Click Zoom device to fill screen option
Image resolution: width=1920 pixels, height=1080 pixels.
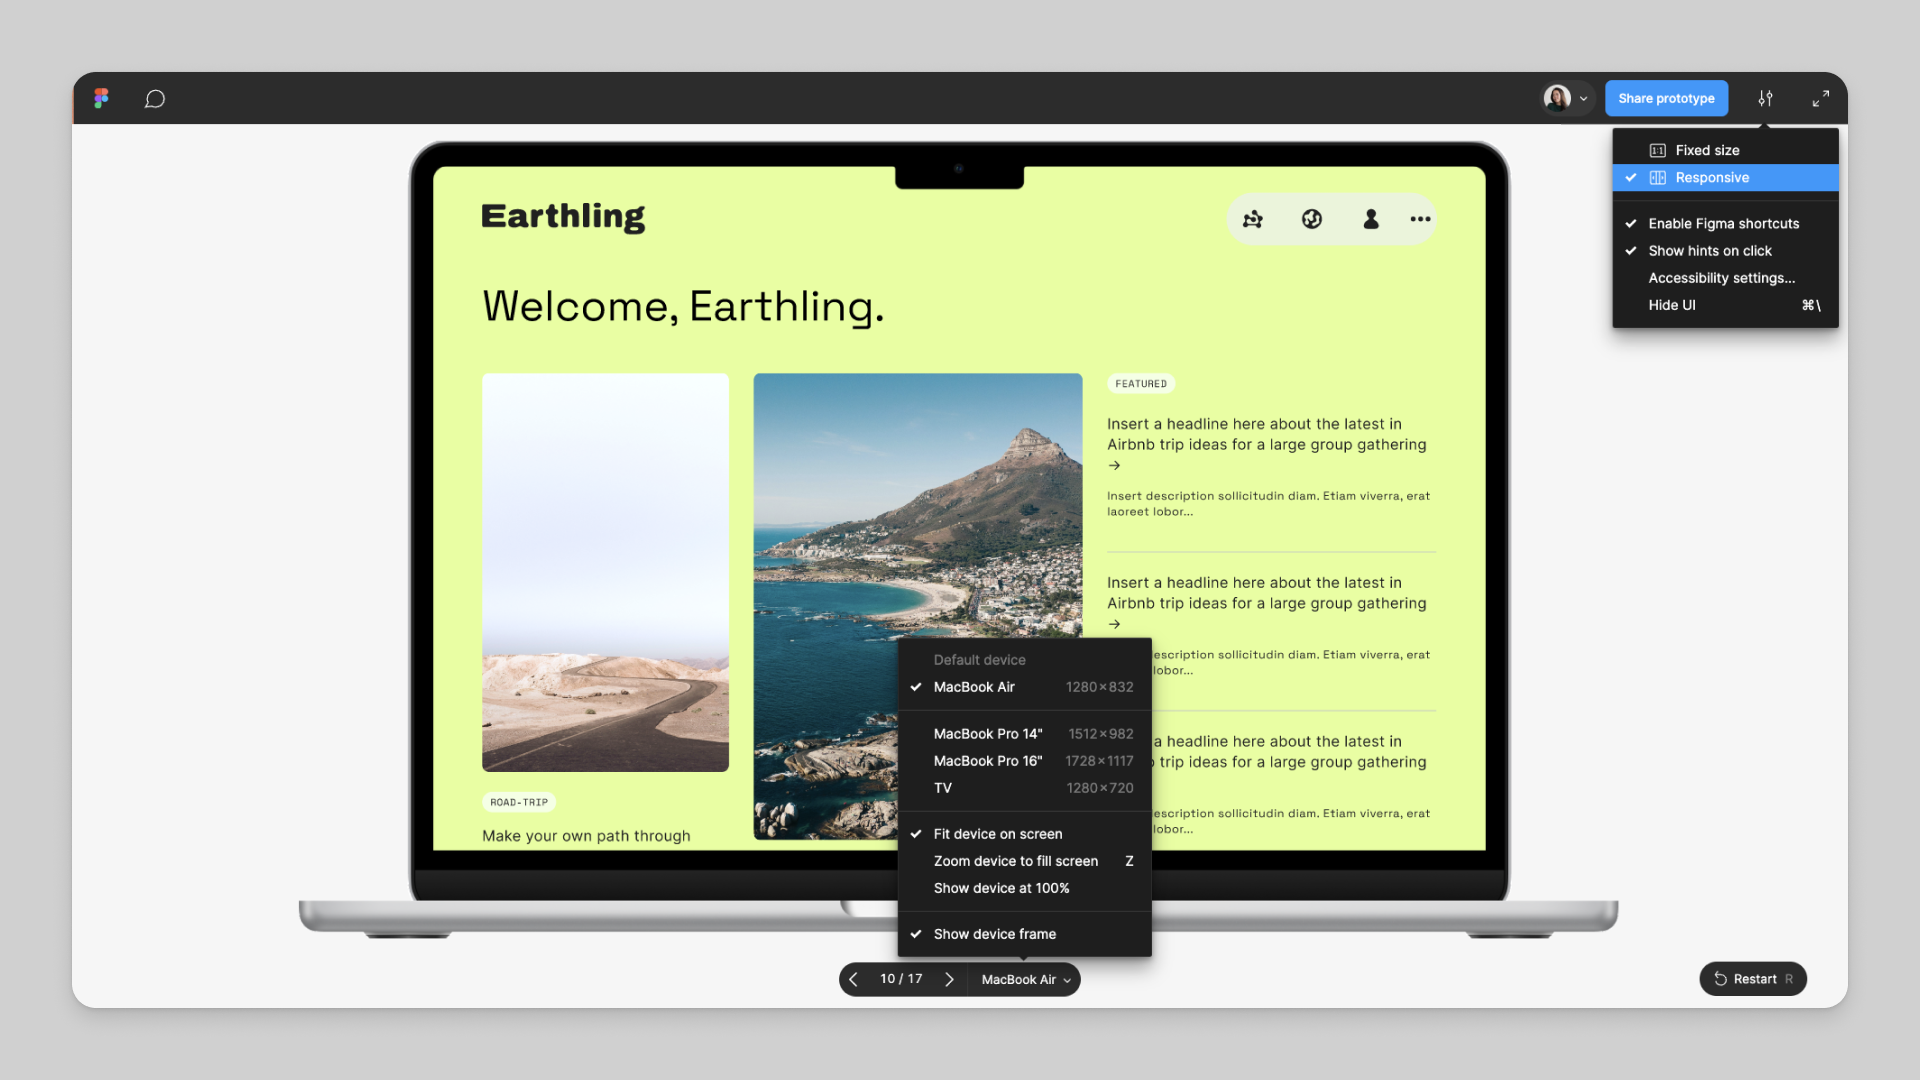pyautogui.click(x=1015, y=860)
